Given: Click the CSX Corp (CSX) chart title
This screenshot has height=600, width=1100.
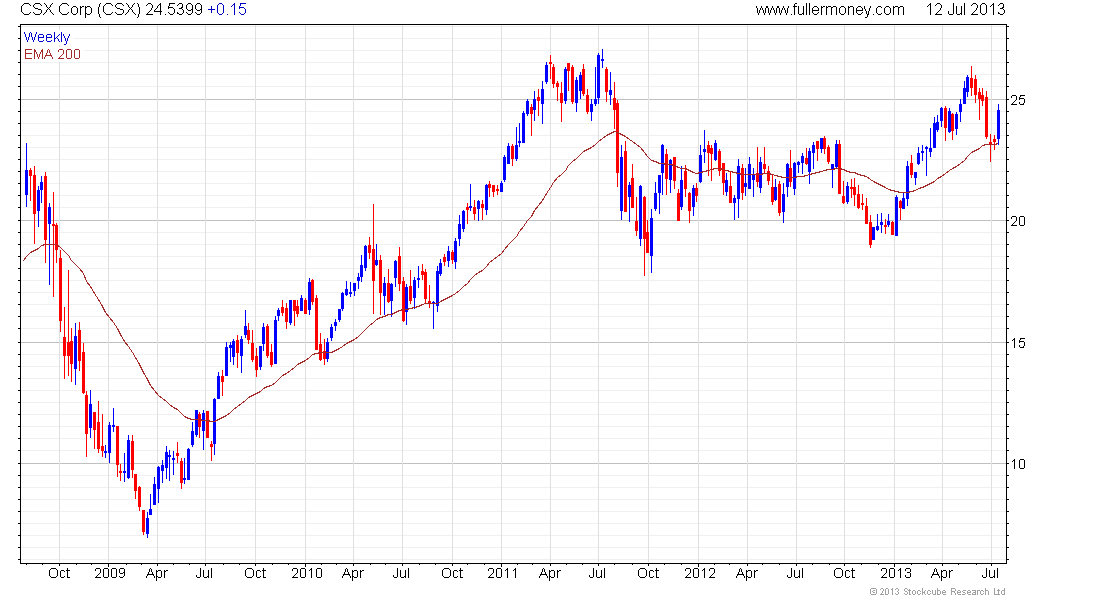Looking at the screenshot, I should 81,9.
